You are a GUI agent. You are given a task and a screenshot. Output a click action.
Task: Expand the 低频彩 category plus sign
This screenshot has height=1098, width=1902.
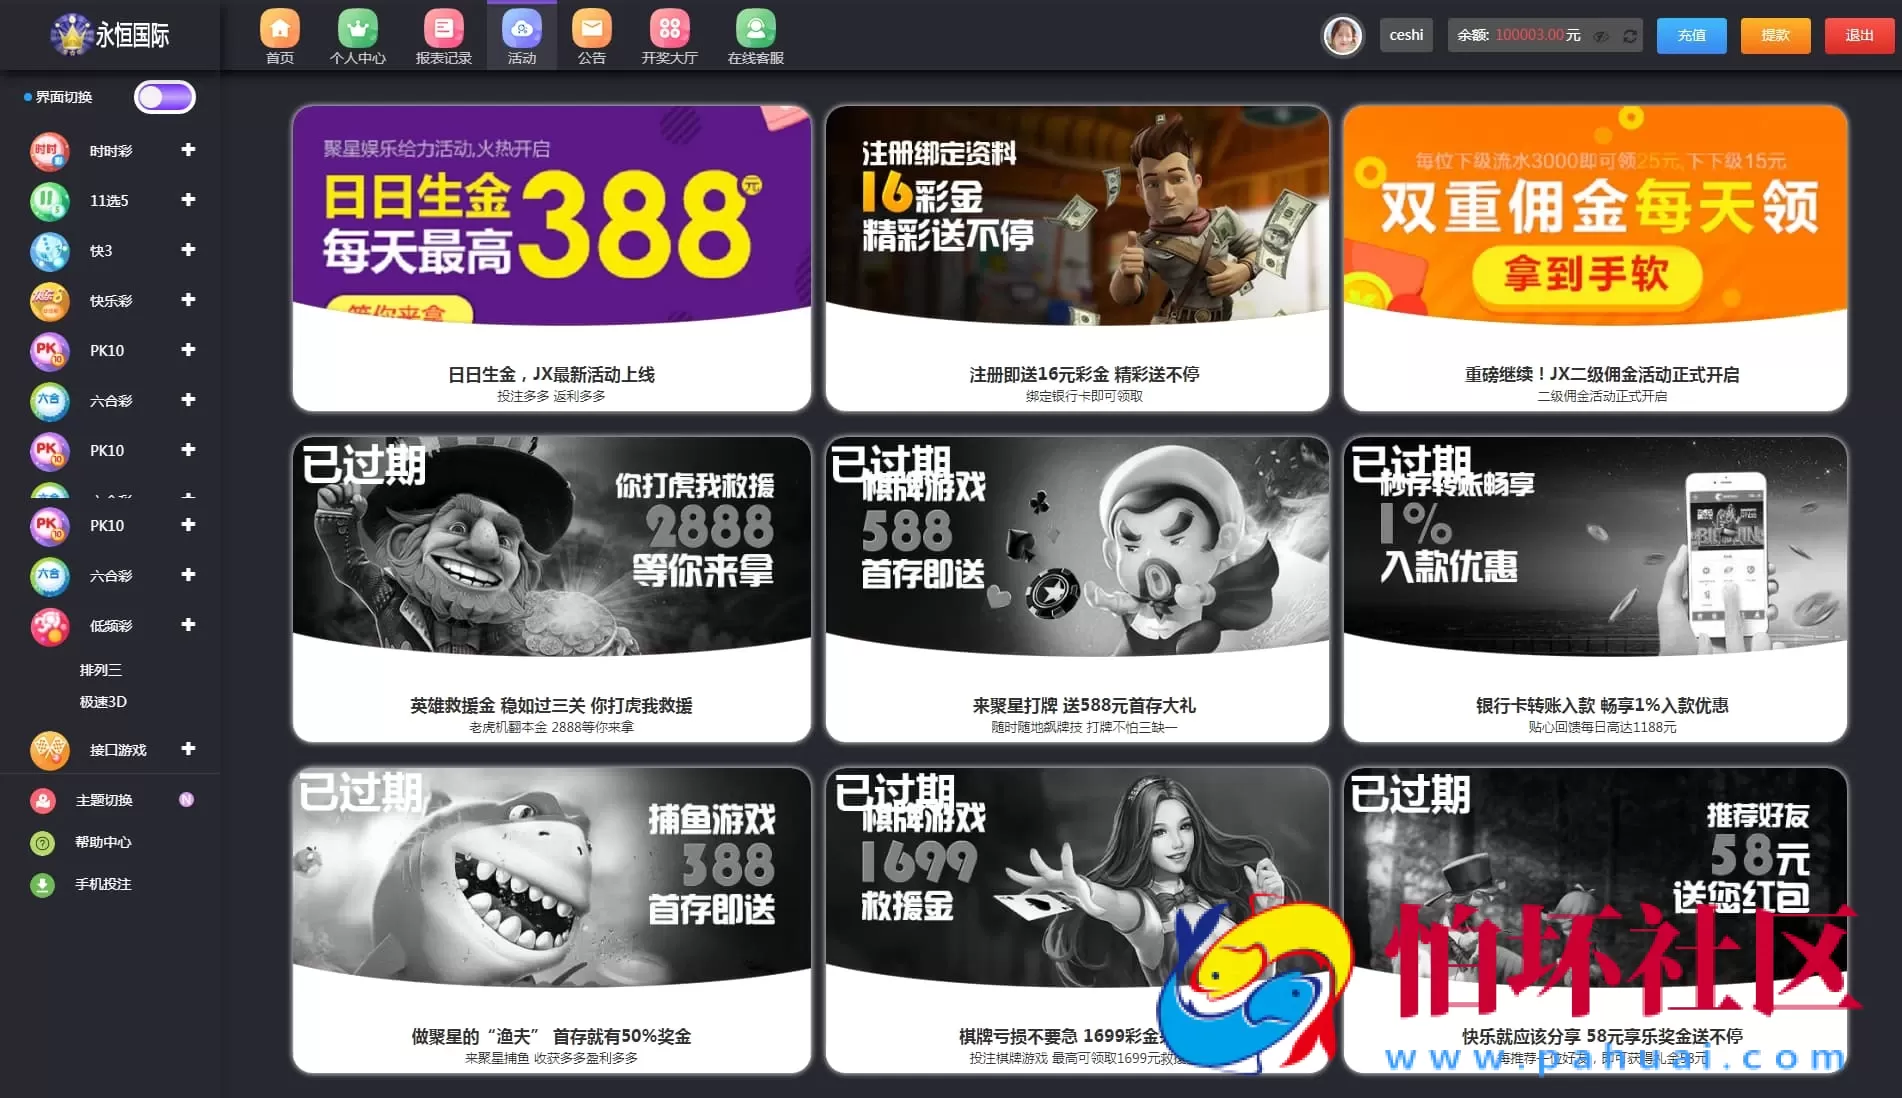pyautogui.click(x=187, y=625)
